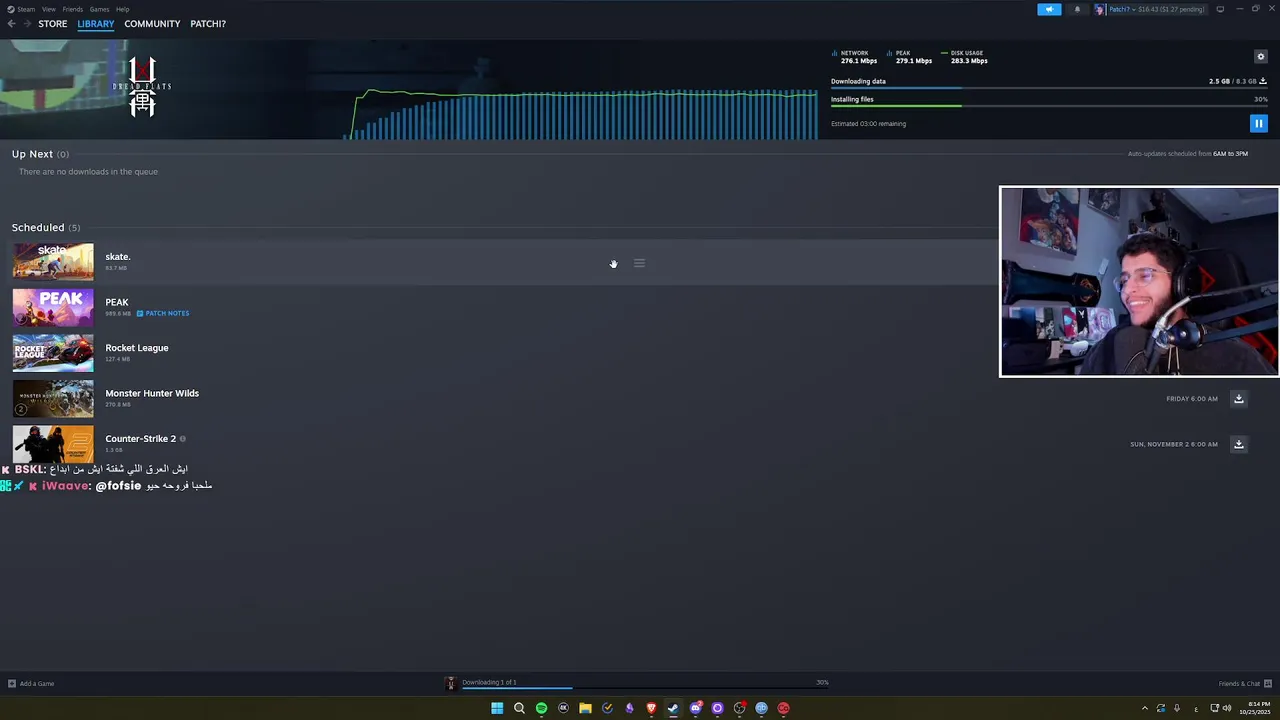Image resolution: width=1280 pixels, height=720 pixels.
Task: Show hidden system tray icons
Action: pyautogui.click(x=1145, y=708)
